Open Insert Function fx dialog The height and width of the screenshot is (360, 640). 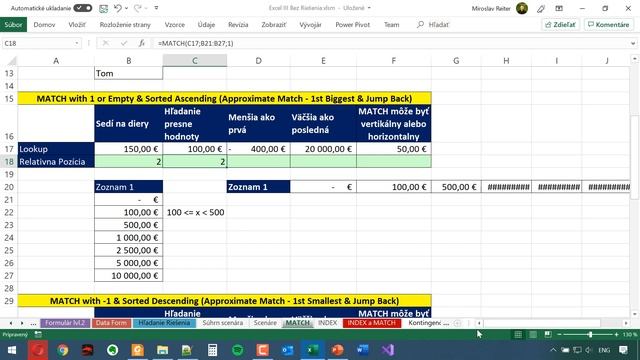[142, 43]
